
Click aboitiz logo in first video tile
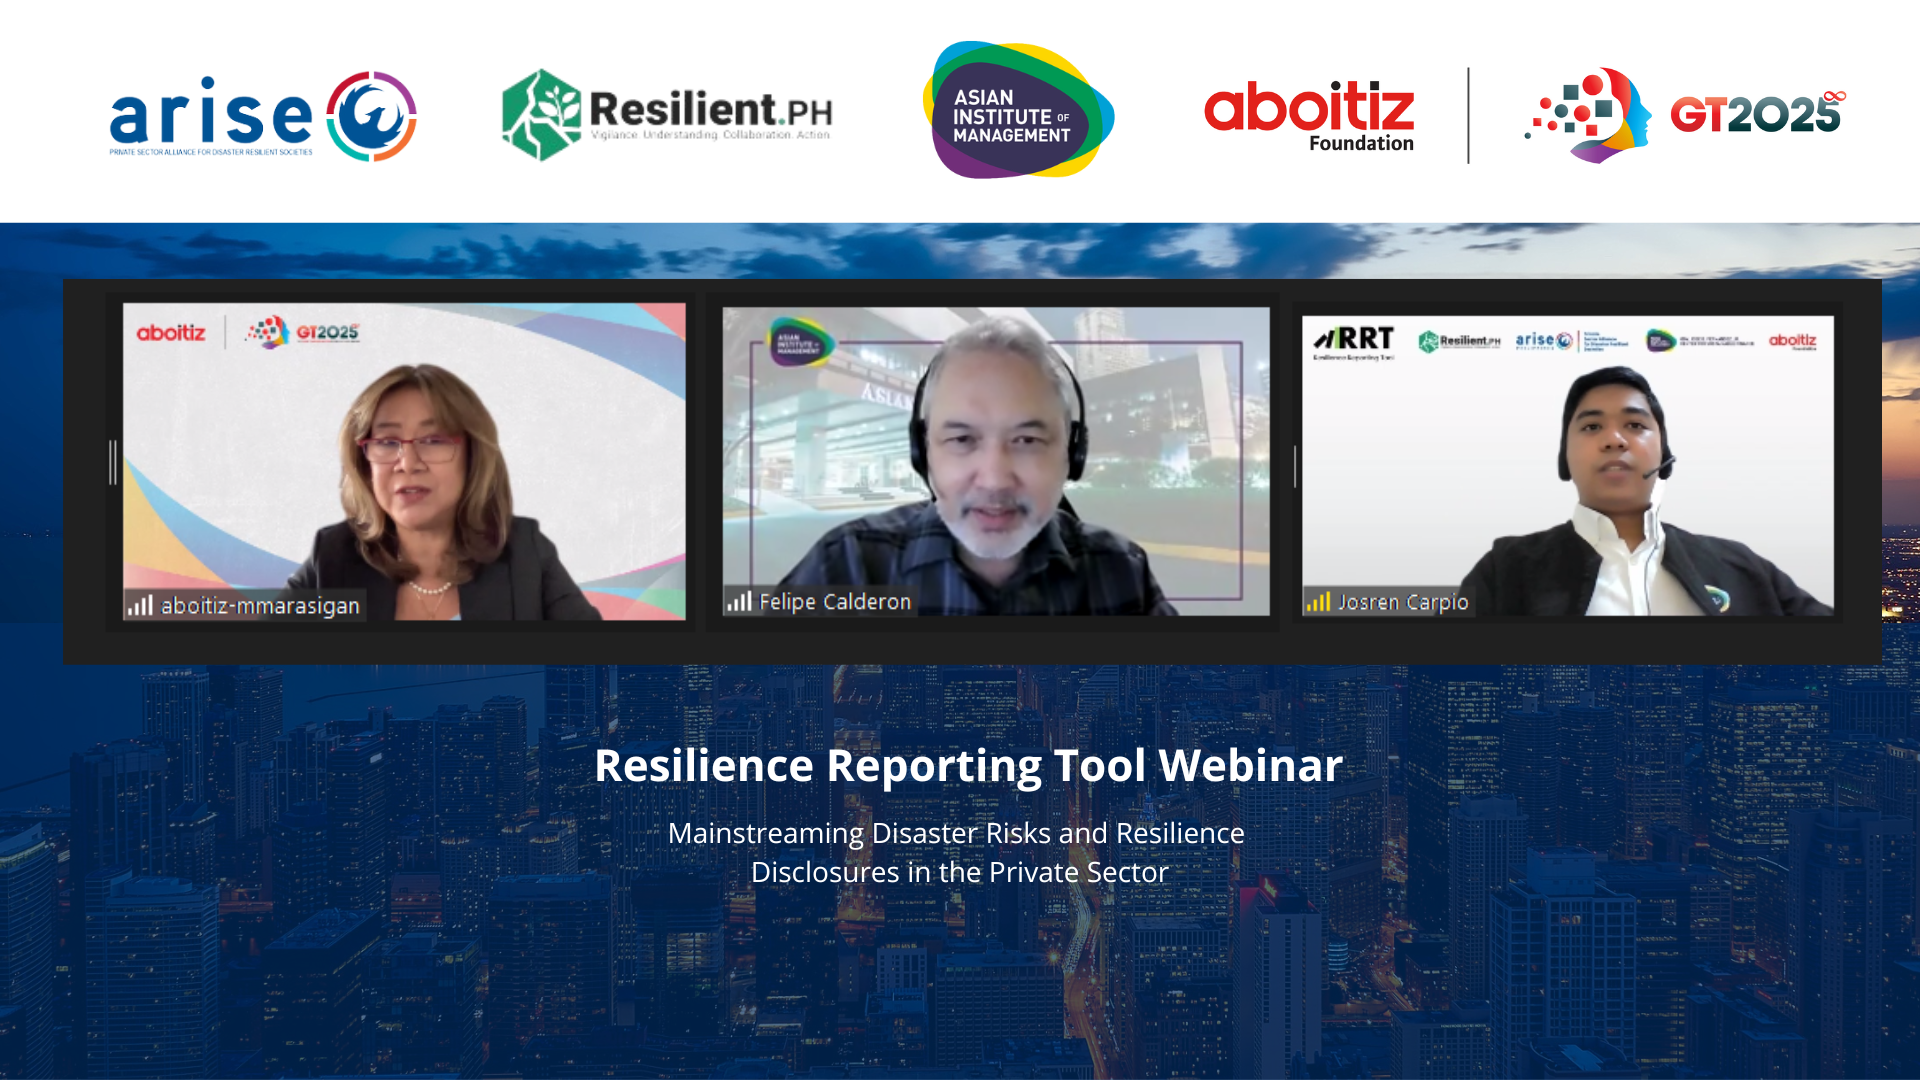pos(171,333)
